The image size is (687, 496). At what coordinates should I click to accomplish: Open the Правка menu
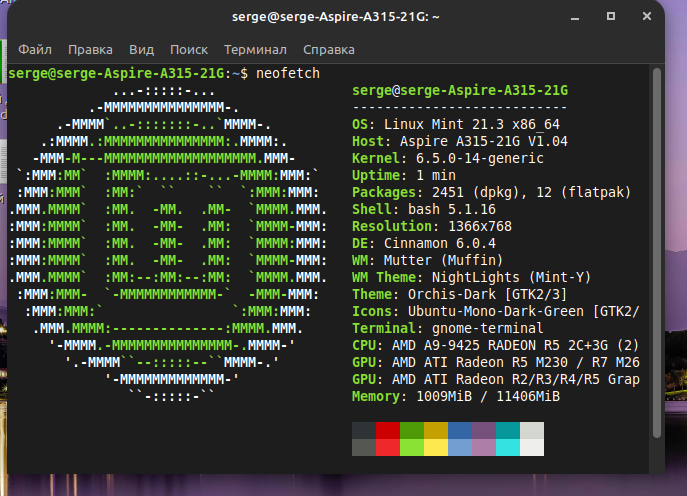click(x=90, y=50)
